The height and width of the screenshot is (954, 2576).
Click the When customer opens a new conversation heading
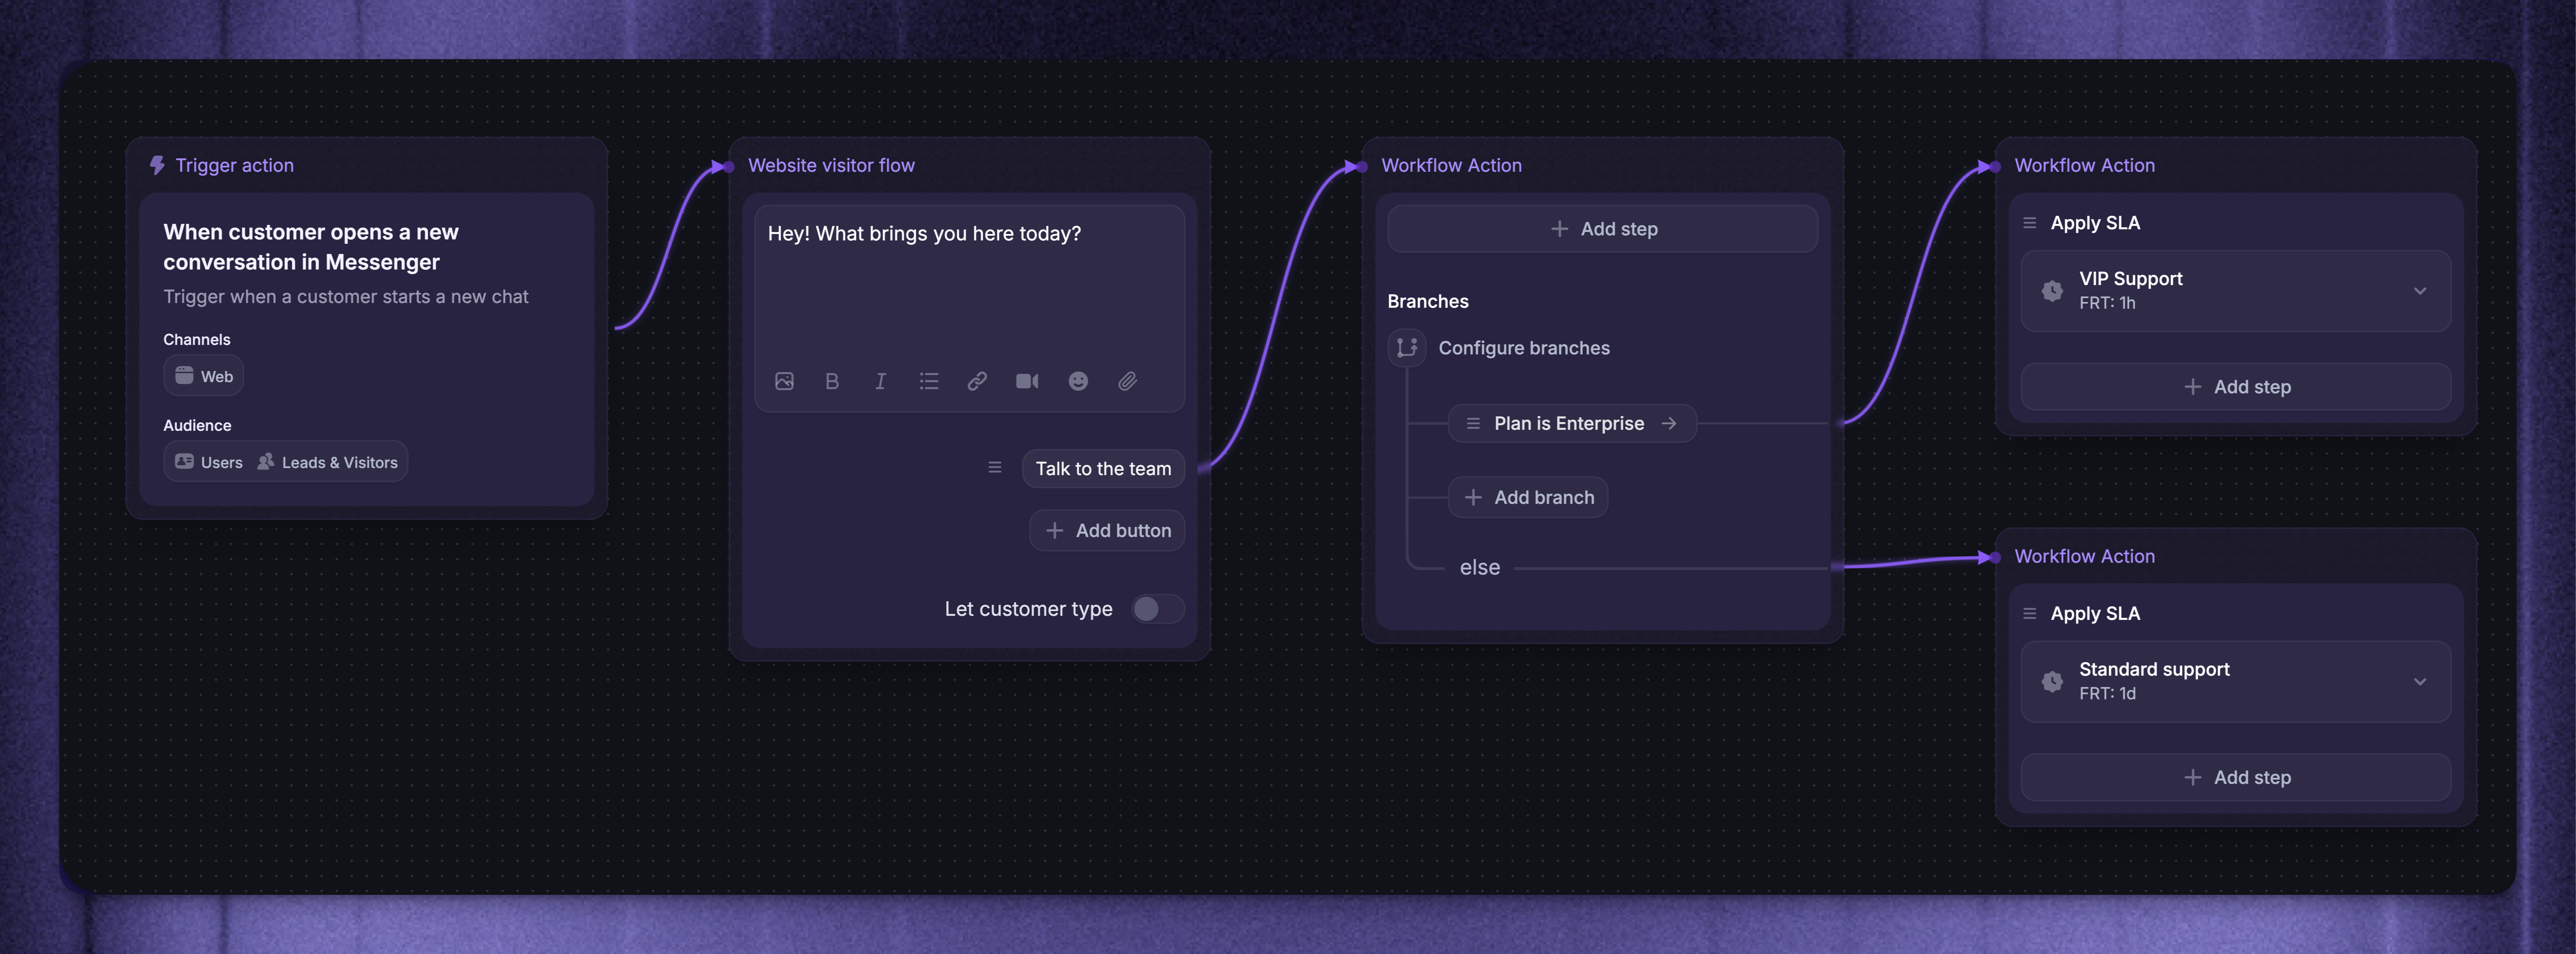311,247
